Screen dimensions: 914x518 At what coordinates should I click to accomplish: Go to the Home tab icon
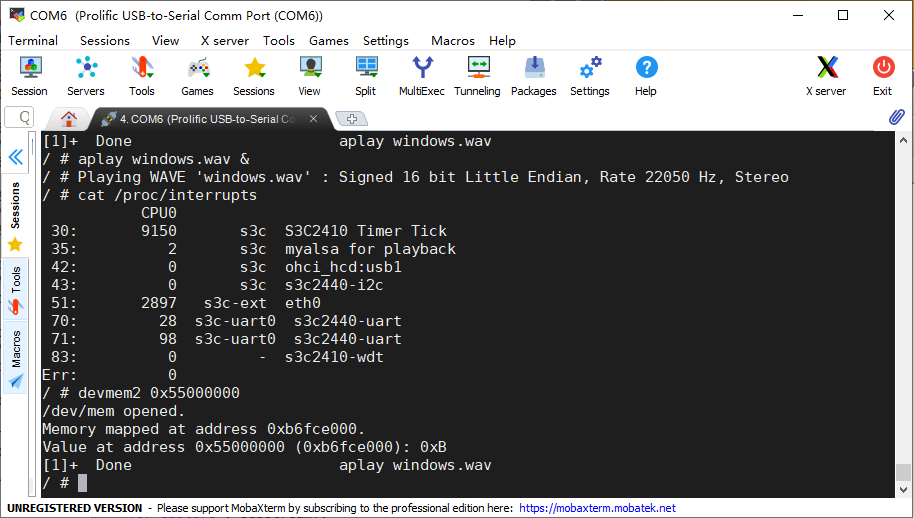point(69,119)
